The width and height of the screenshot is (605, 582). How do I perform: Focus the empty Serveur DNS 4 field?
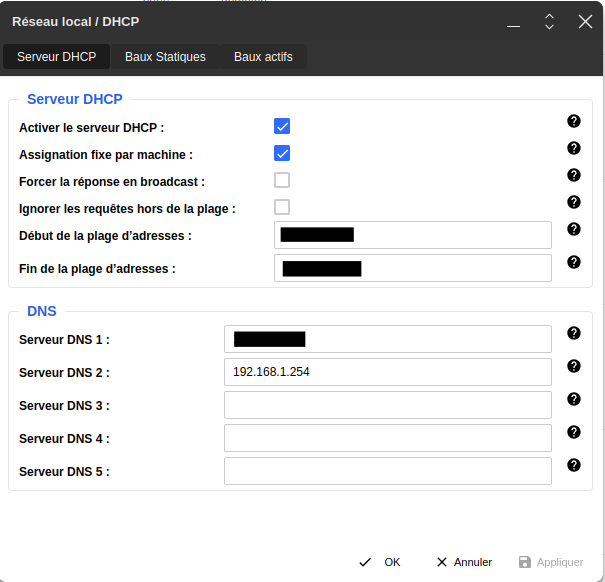click(x=387, y=438)
